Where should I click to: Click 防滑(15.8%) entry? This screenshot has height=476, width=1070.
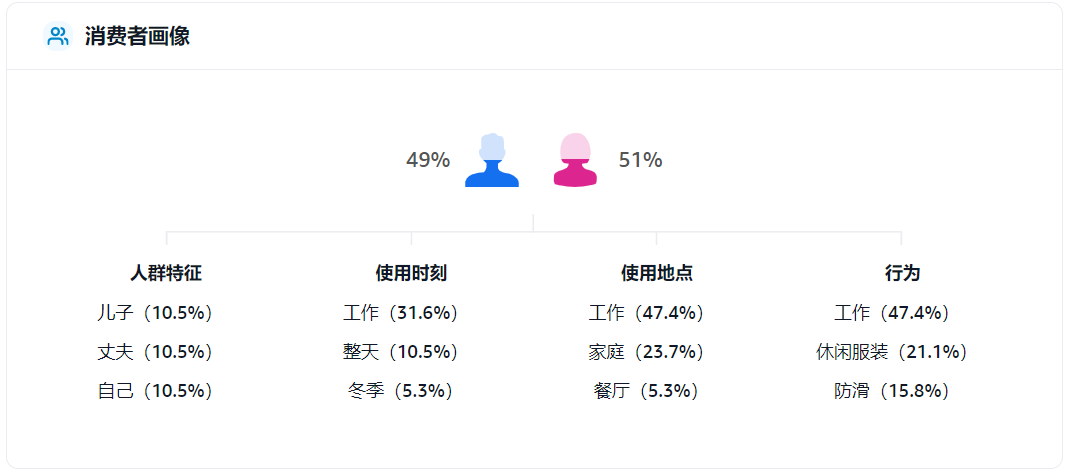pos(893,391)
